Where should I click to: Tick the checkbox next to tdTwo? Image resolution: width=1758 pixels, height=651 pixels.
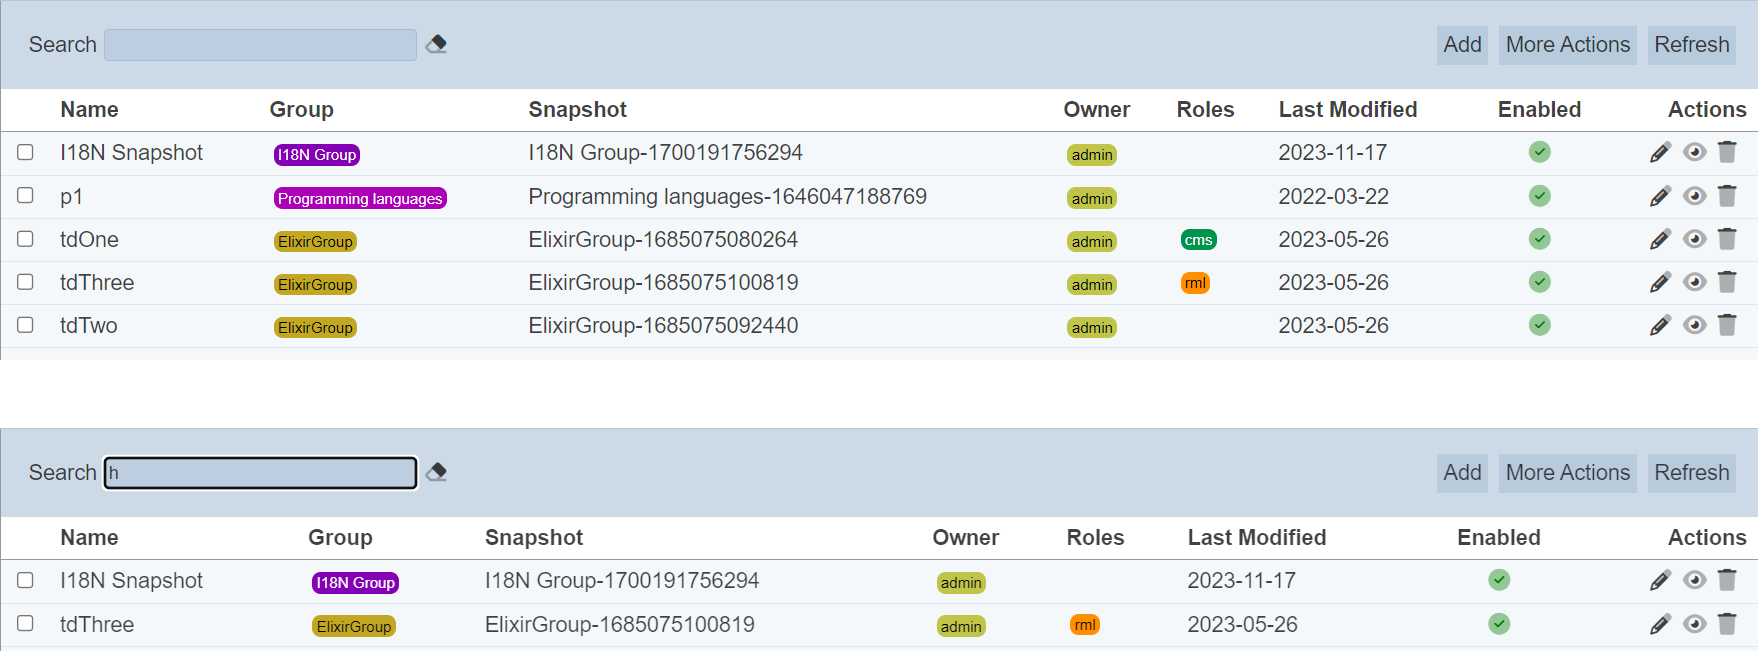(25, 325)
